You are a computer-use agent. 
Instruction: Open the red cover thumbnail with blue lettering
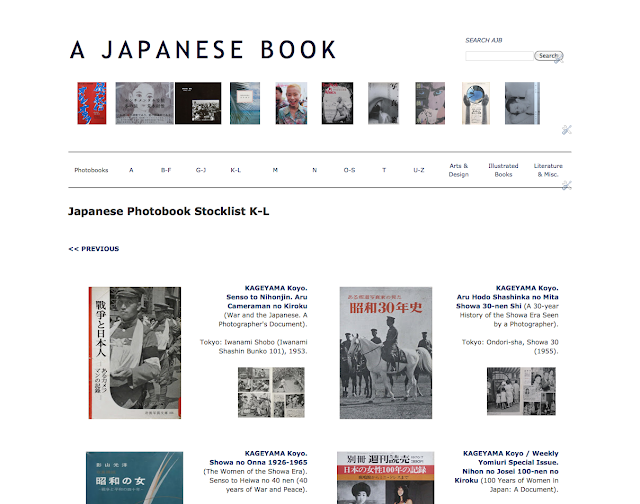tap(92, 103)
